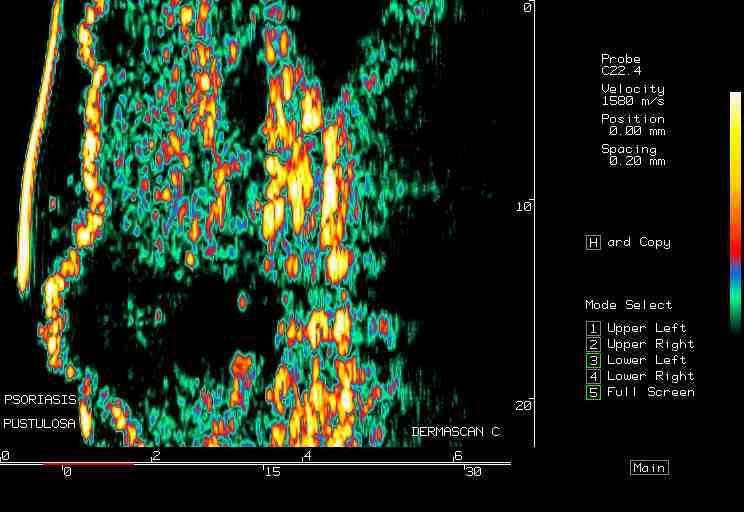This screenshot has height=512, width=744.
Task: Click the Upper Left label
Action: 647,328
